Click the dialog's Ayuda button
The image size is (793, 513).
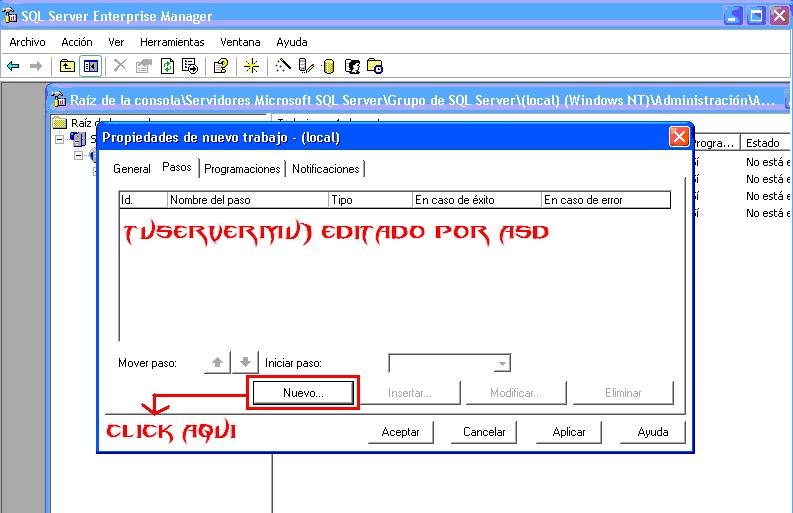click(x=653, y=432)
